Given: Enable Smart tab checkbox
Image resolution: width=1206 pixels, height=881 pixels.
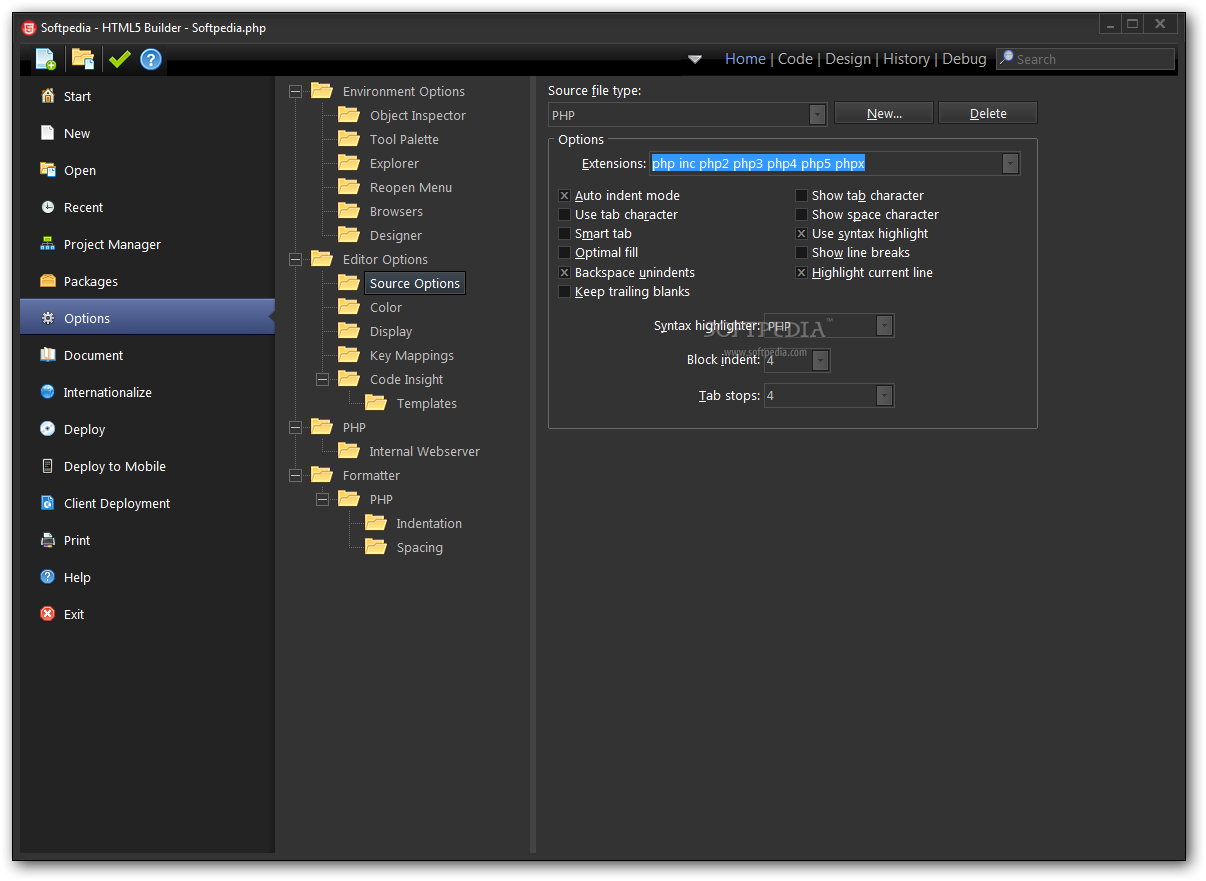Looking at the screenshot, I should (x=565, y=234).
